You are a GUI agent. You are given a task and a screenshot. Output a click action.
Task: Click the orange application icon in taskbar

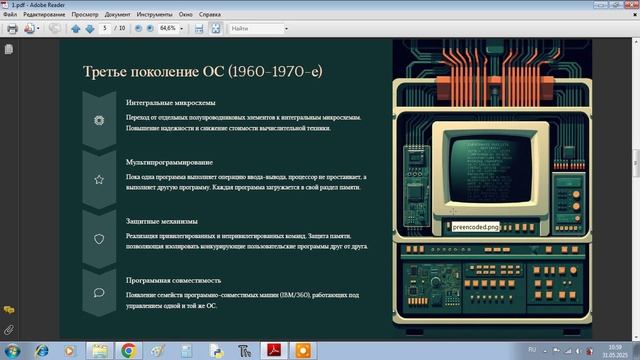coord(303,351)
